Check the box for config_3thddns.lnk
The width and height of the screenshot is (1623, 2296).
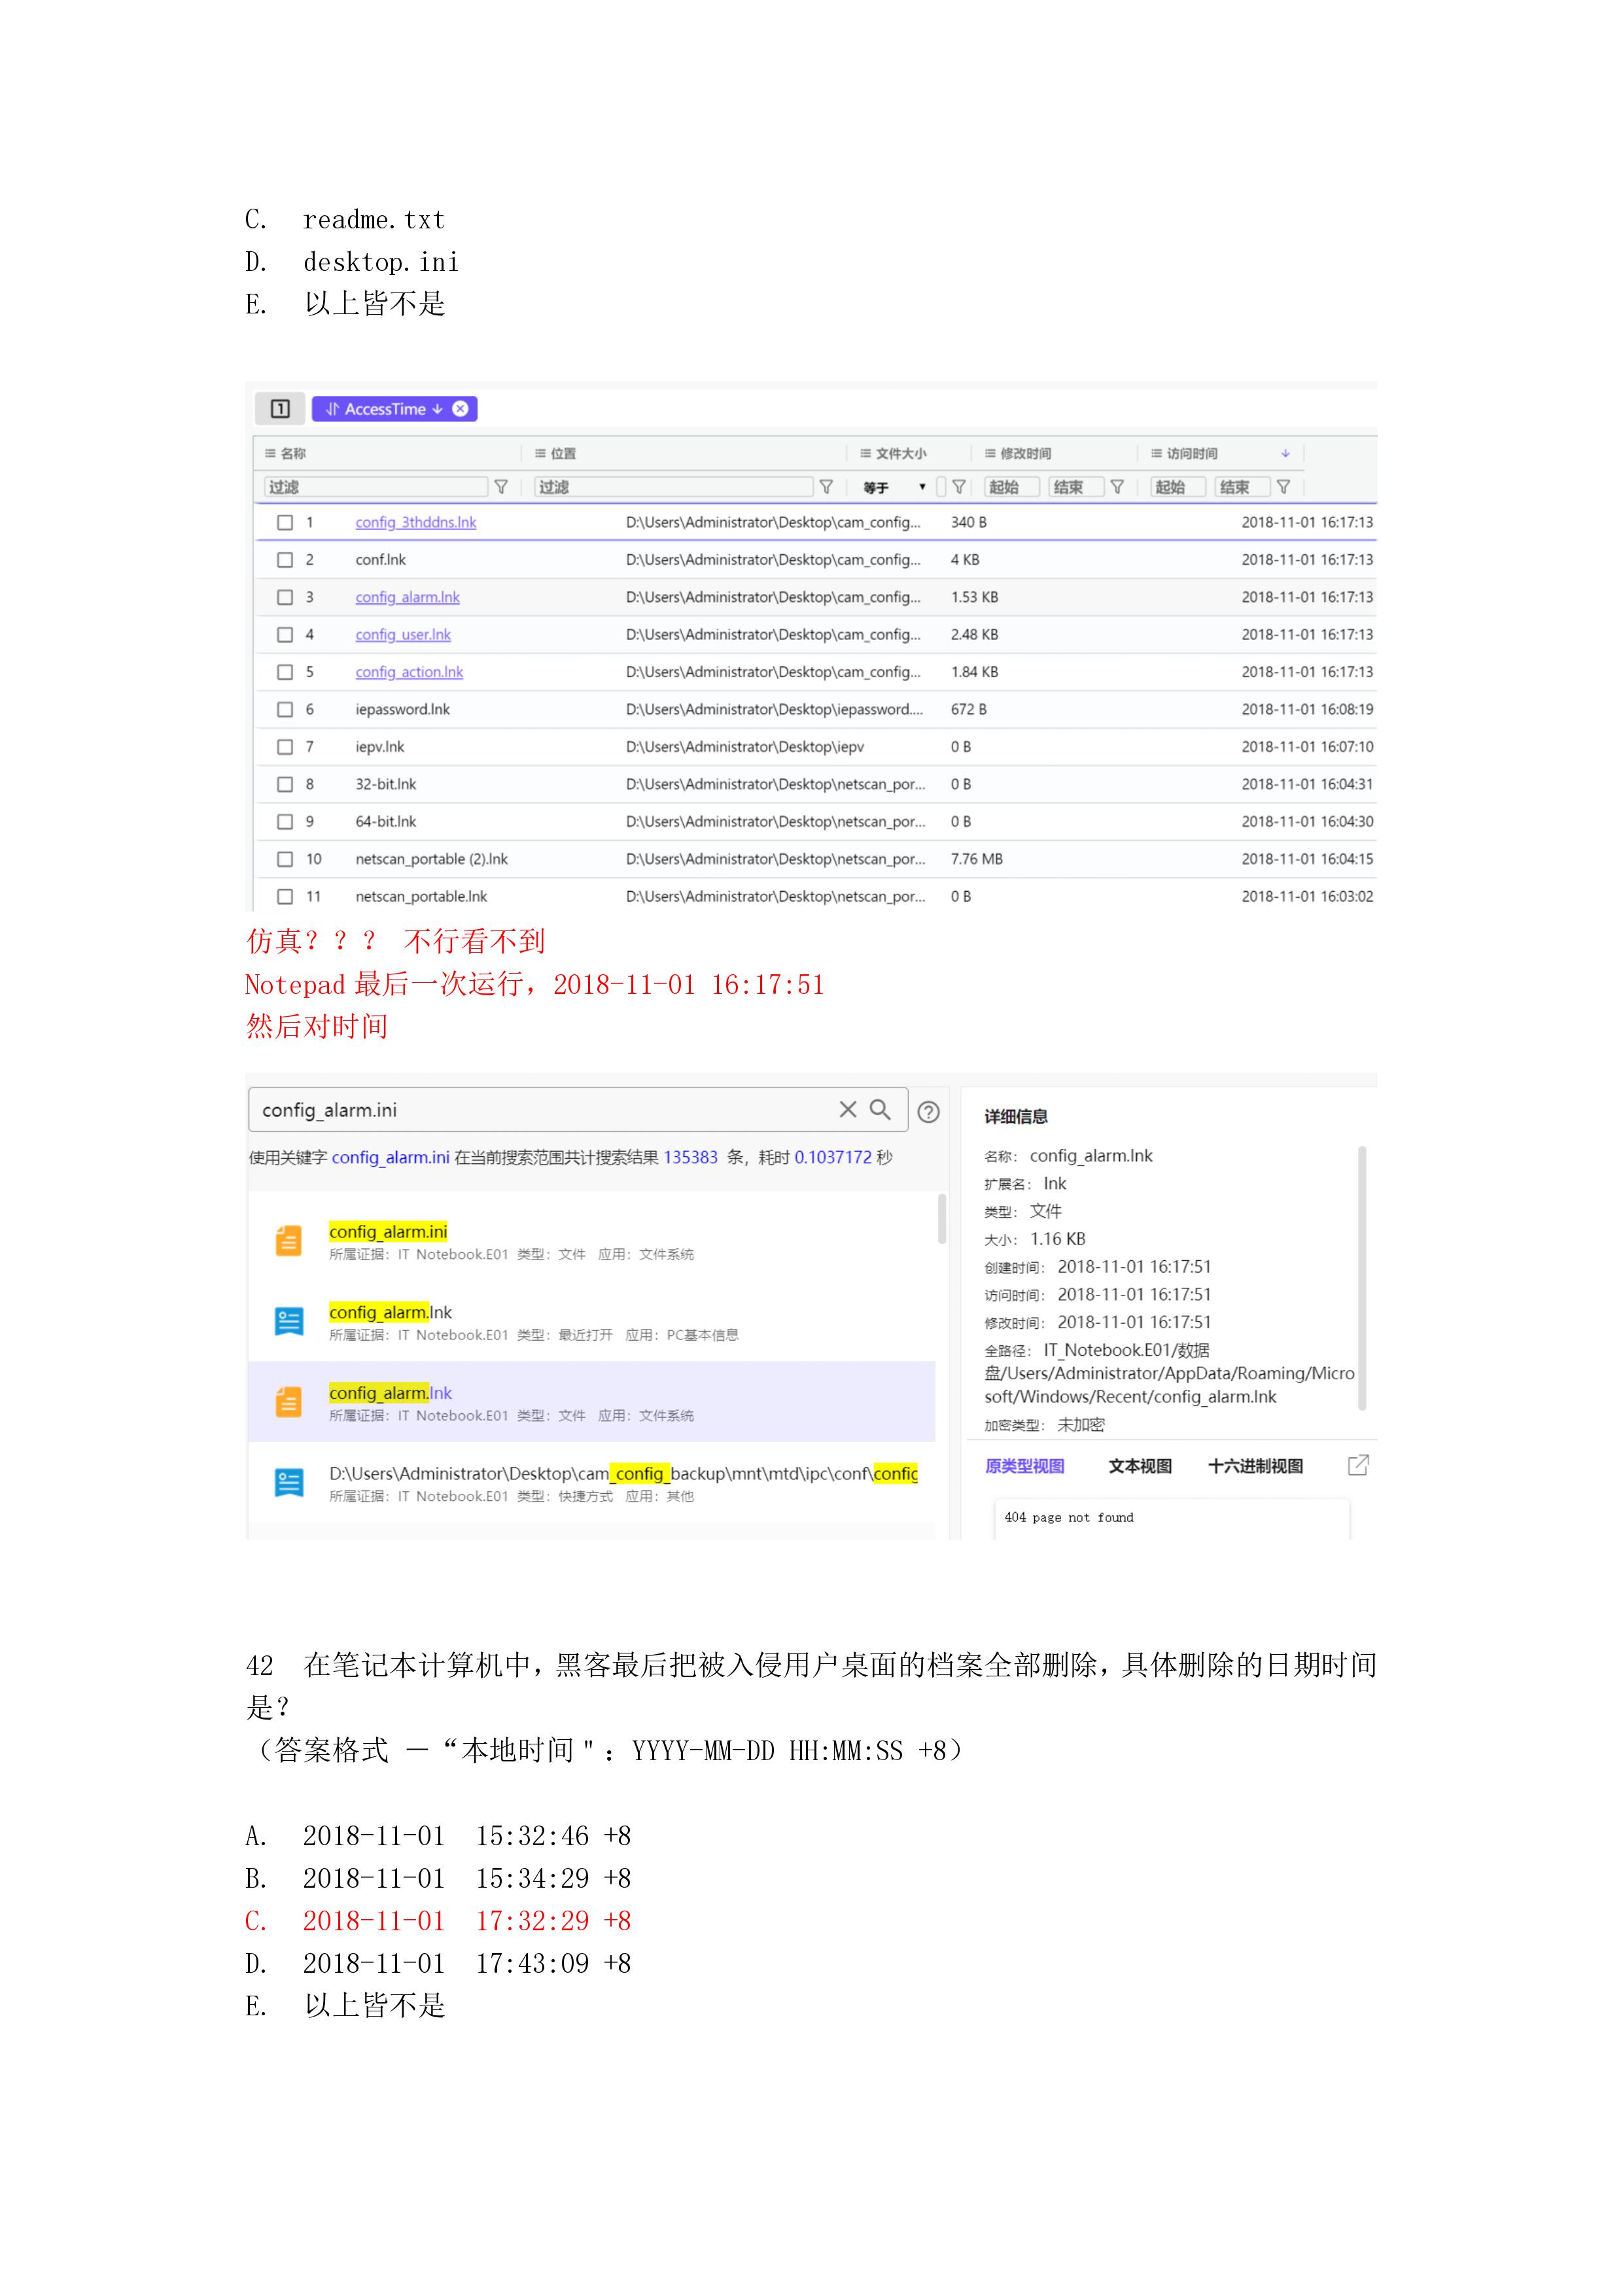(285, 522)
